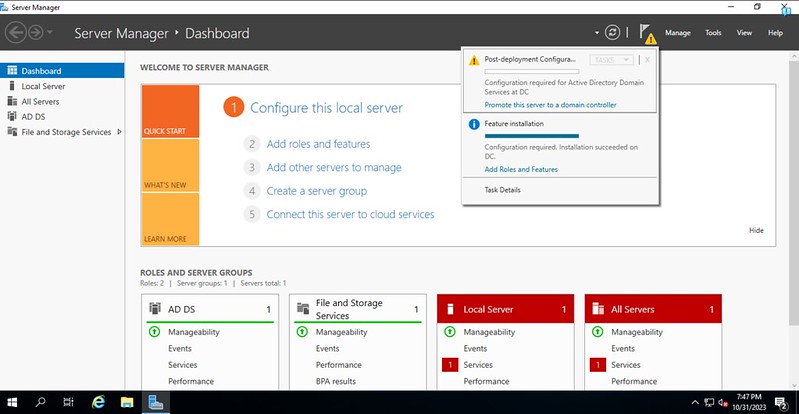Image resolution: width=799 pixels, height=414 pixels.
Task: Click Connect this server to cloud services
Action: point(350,215)
